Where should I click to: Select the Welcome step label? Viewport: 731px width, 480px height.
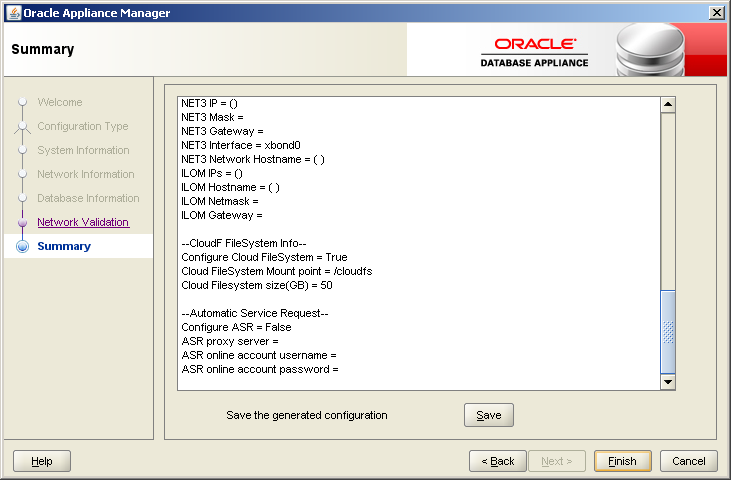(60, 102)
